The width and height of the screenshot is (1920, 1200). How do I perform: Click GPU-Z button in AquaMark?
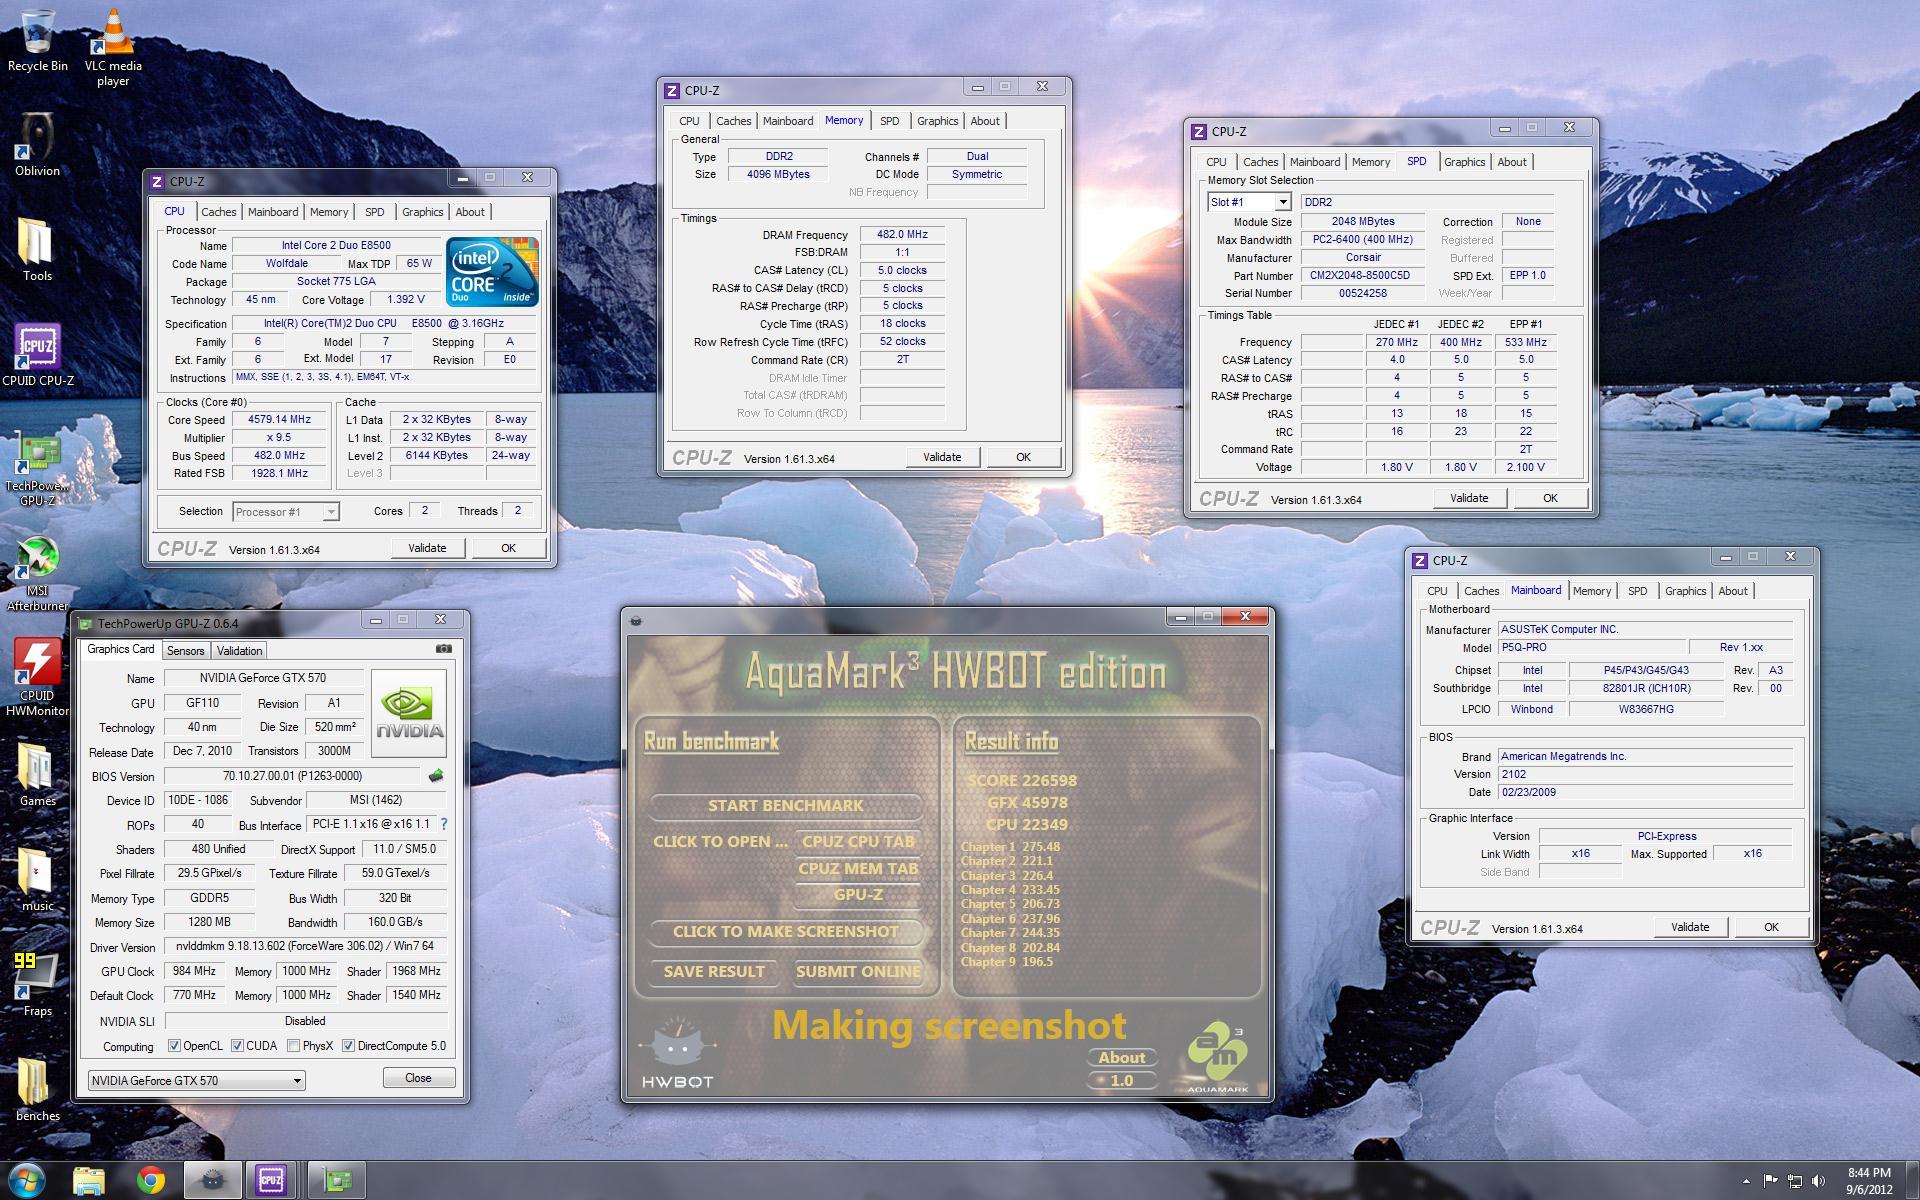[x=857, y=895]
